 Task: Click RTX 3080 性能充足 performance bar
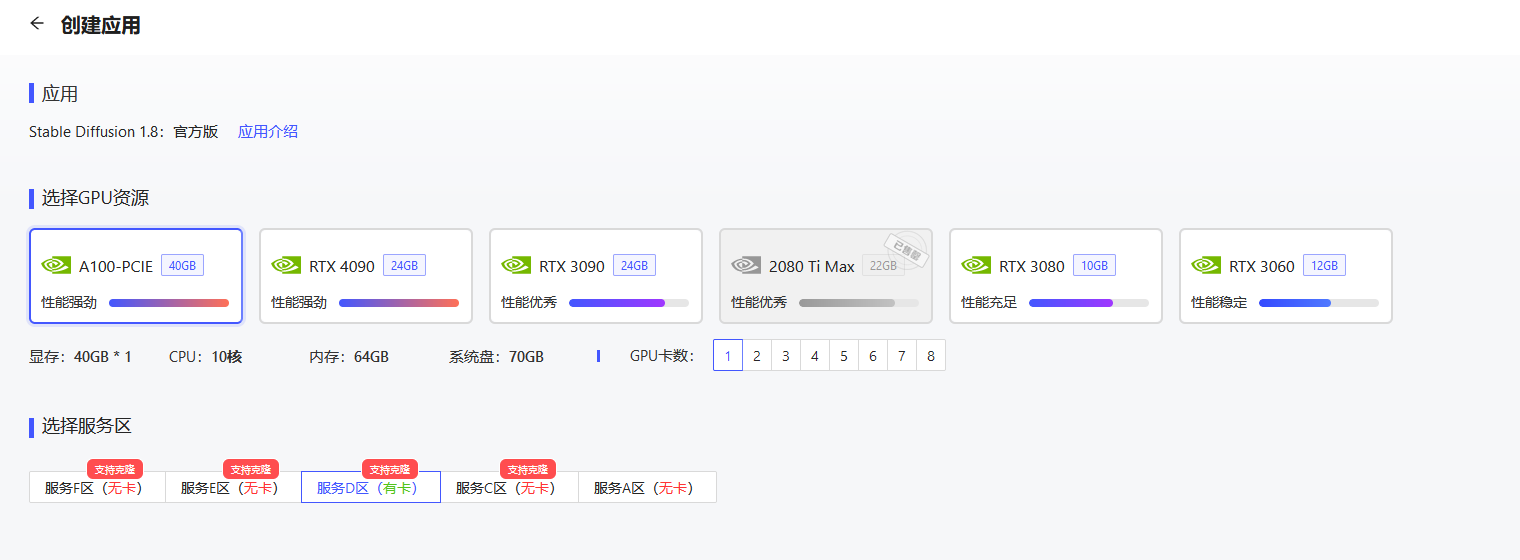point(1089,303)
